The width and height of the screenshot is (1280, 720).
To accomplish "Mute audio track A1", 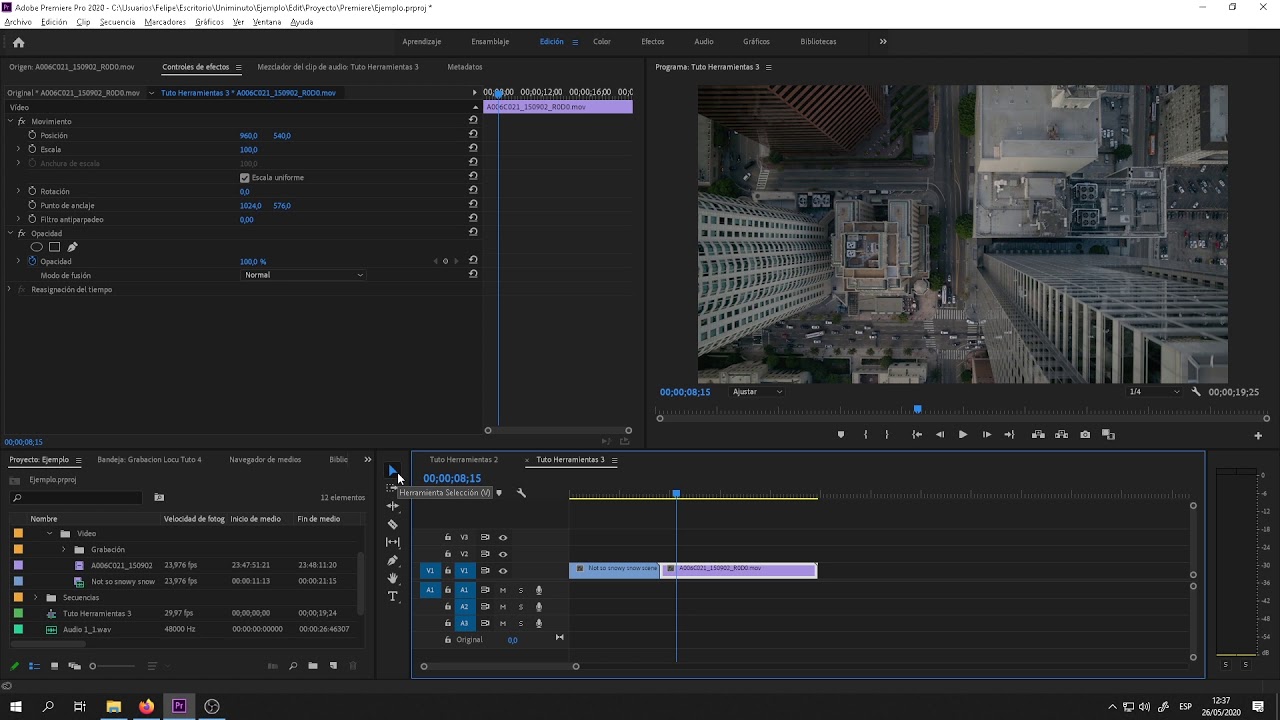I will tap(503, 590).
